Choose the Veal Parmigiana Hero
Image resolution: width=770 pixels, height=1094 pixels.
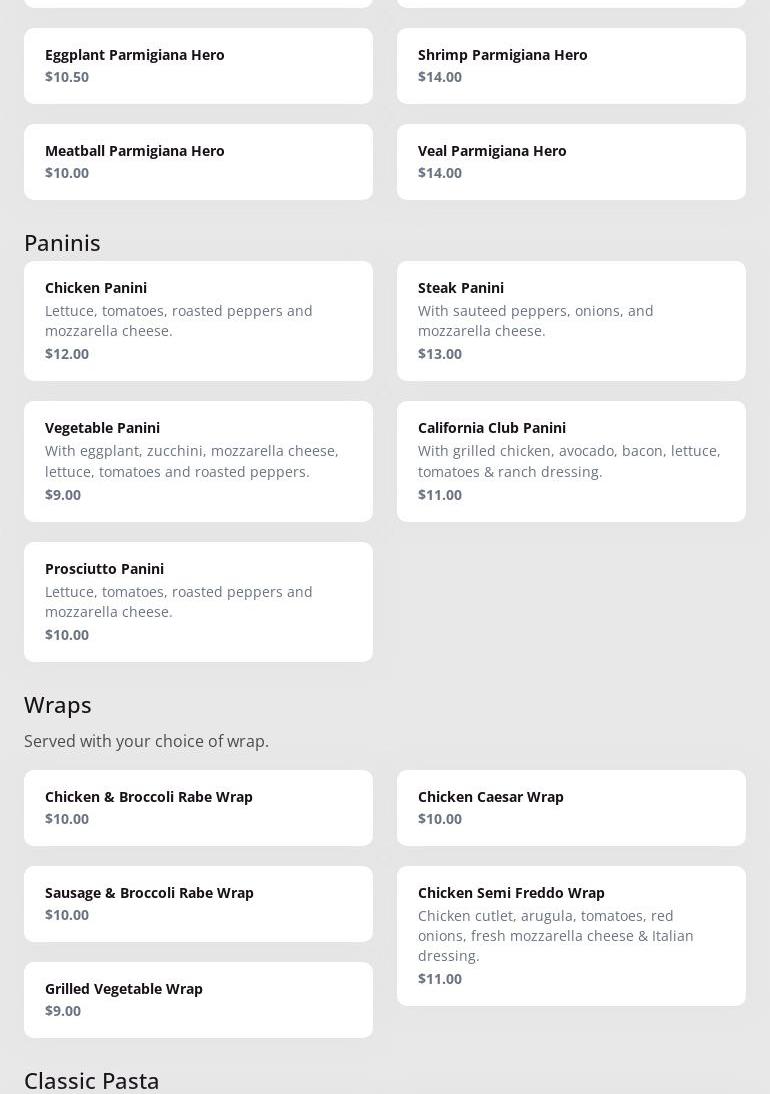tap(571, 162)
